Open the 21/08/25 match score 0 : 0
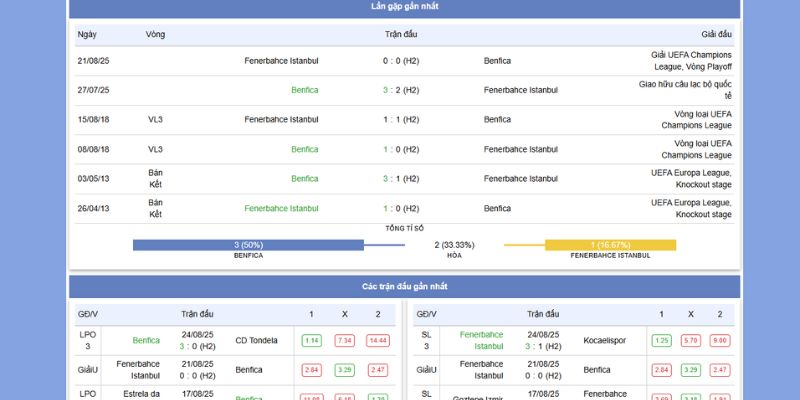This screenshot has height=400, width=800. click(x=400, y=61)
